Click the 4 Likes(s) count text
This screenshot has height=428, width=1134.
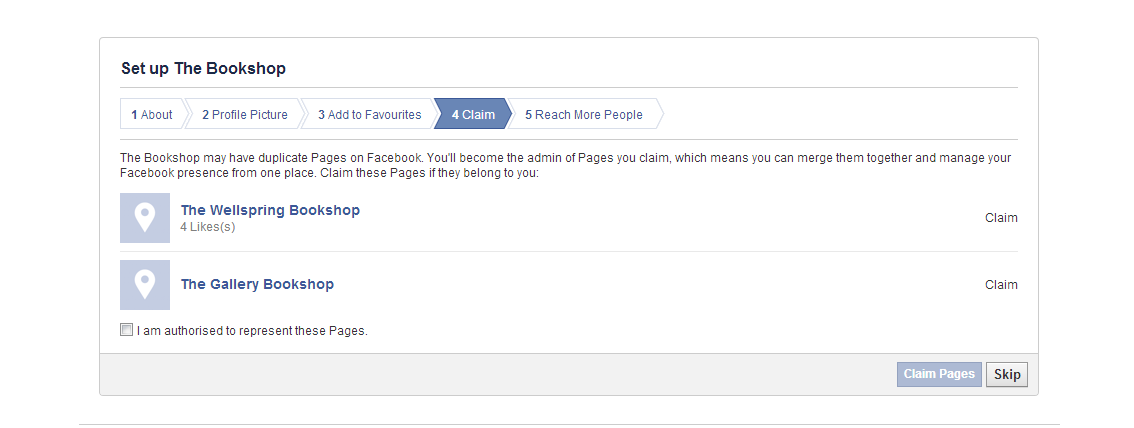coord(208,227)
